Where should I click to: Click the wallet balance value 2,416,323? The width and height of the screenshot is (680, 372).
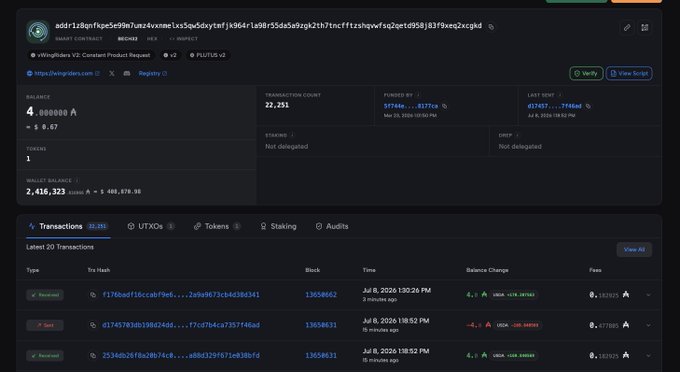point(46,192)
